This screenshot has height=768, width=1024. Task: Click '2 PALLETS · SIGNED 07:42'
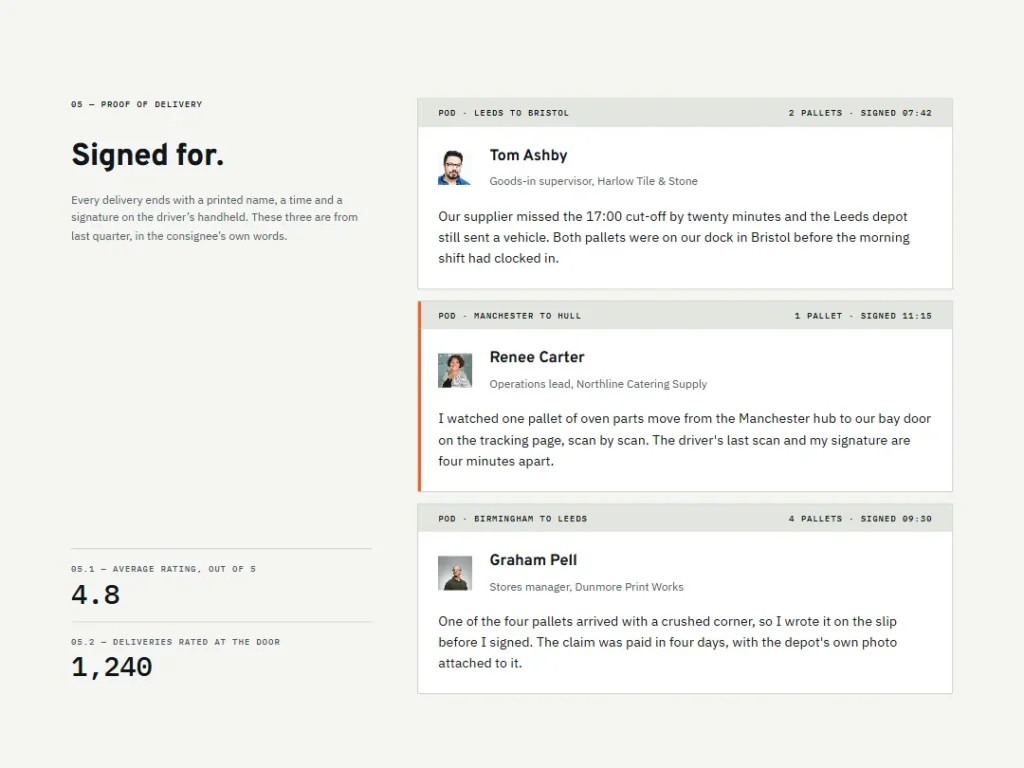coord(859,113)
